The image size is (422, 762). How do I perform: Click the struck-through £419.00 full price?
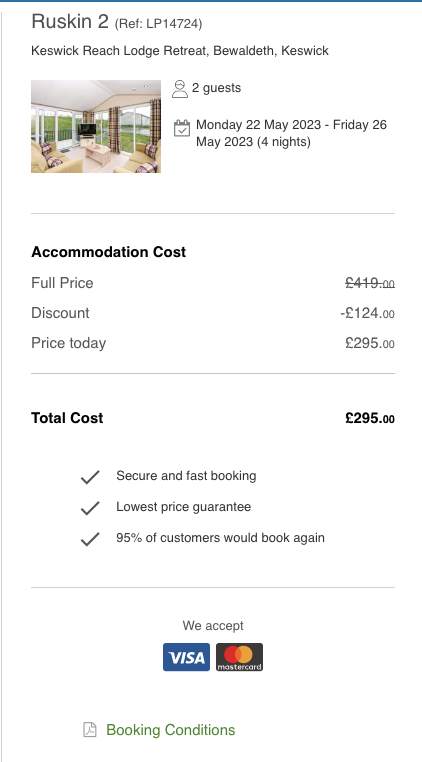point(370,283)
